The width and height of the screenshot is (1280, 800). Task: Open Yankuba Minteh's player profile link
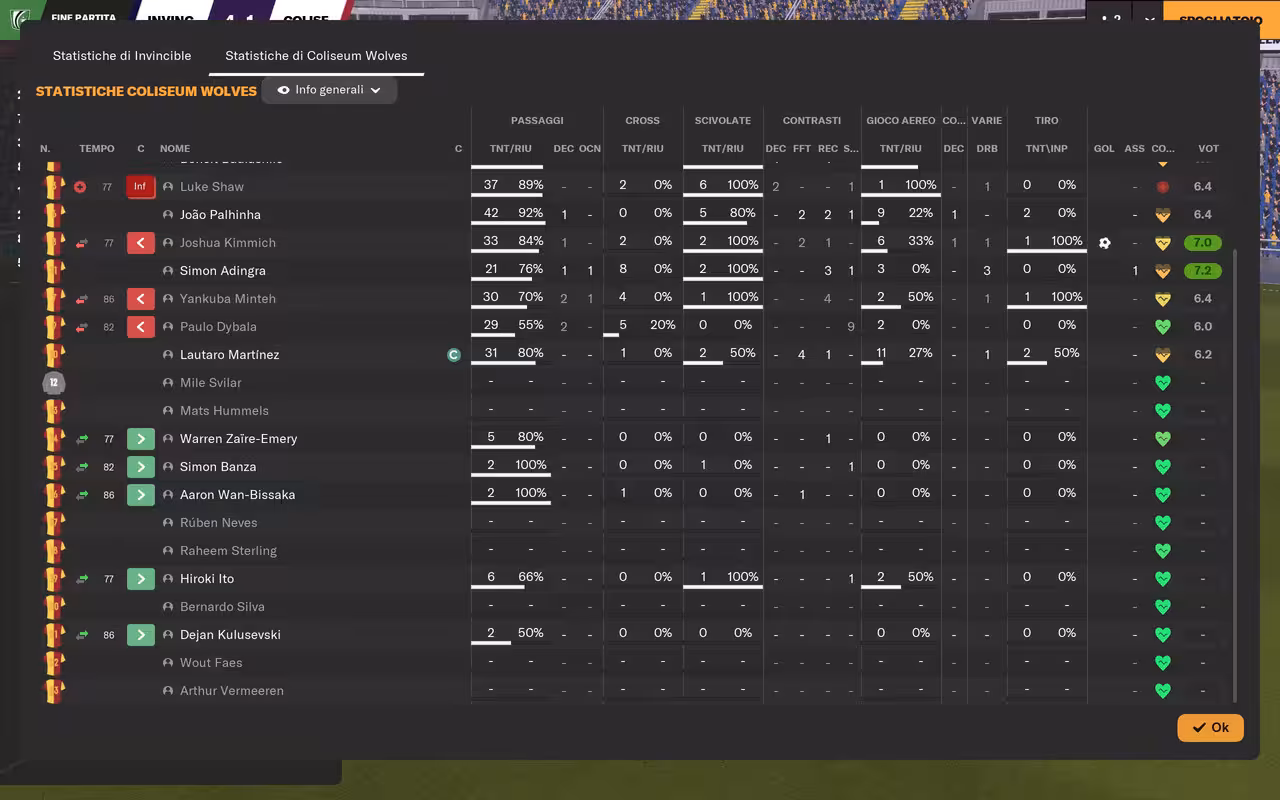[228, 299]
